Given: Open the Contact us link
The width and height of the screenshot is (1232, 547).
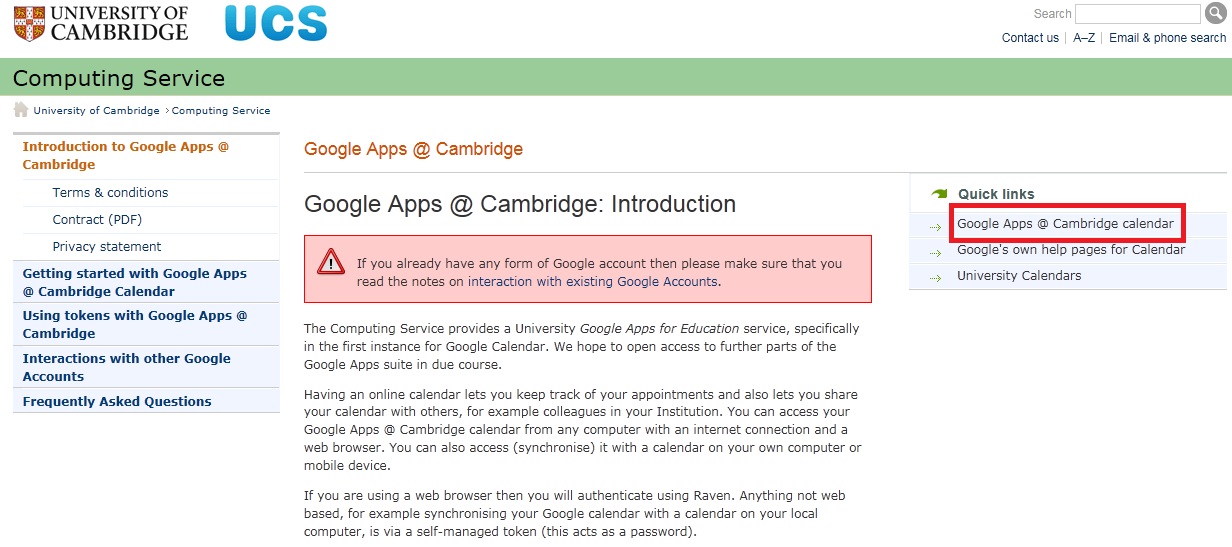Looking at the screenshot, I should [1030, 38].
